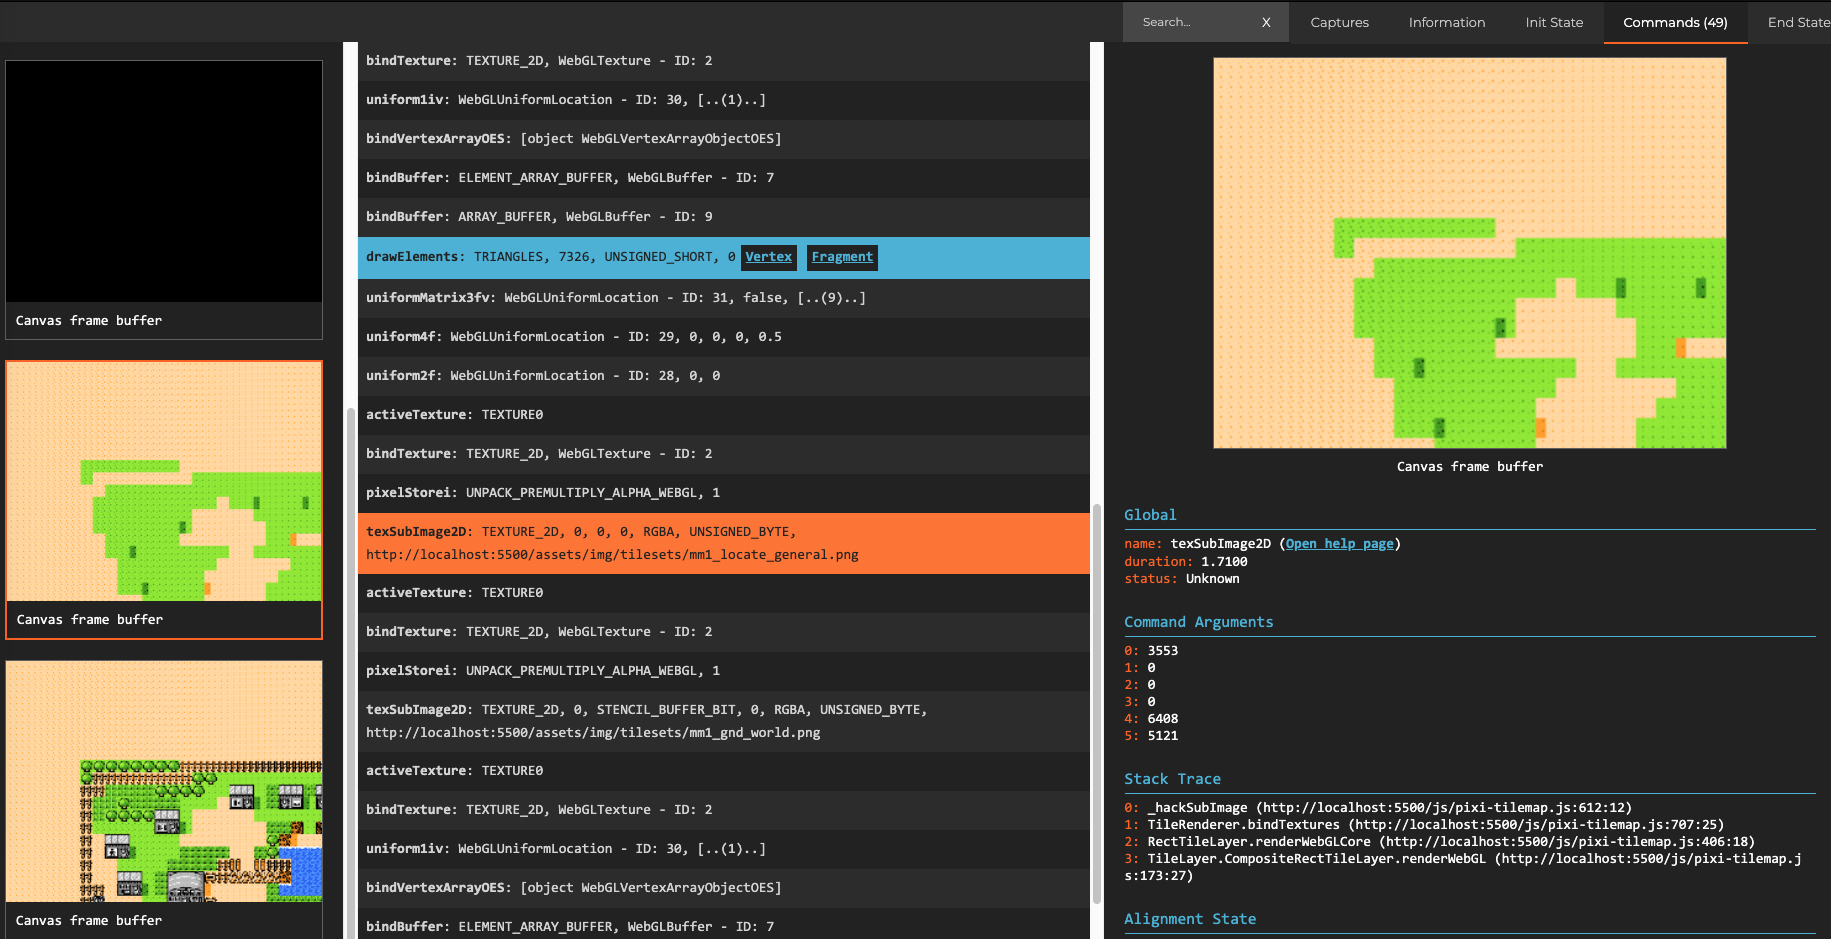Select the first bindVertexArrayOES command
The image size is (1831, 939).
[723, 139]
